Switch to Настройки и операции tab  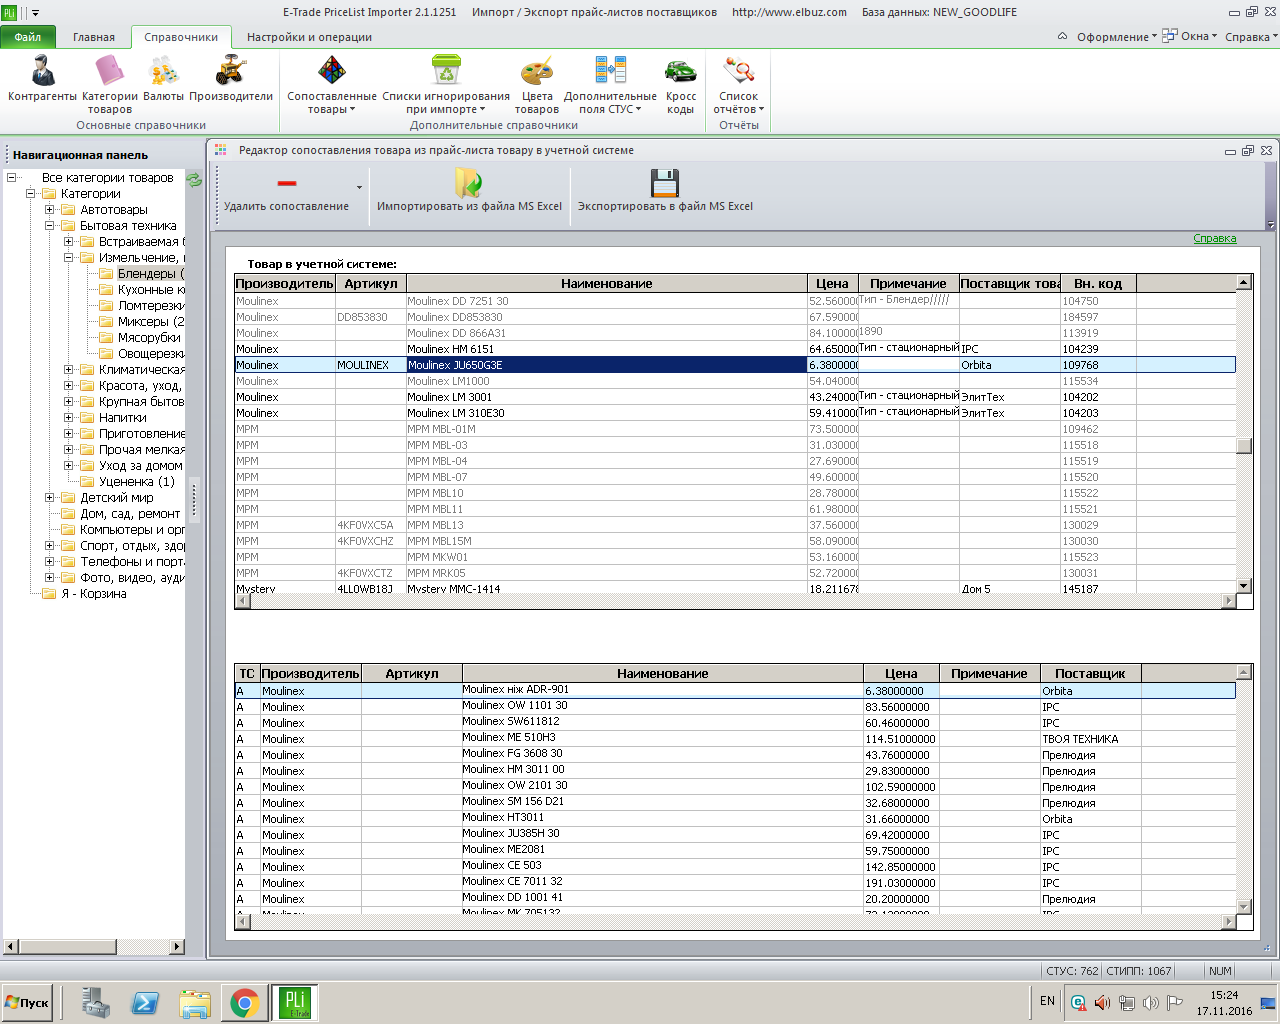(309, 37)
